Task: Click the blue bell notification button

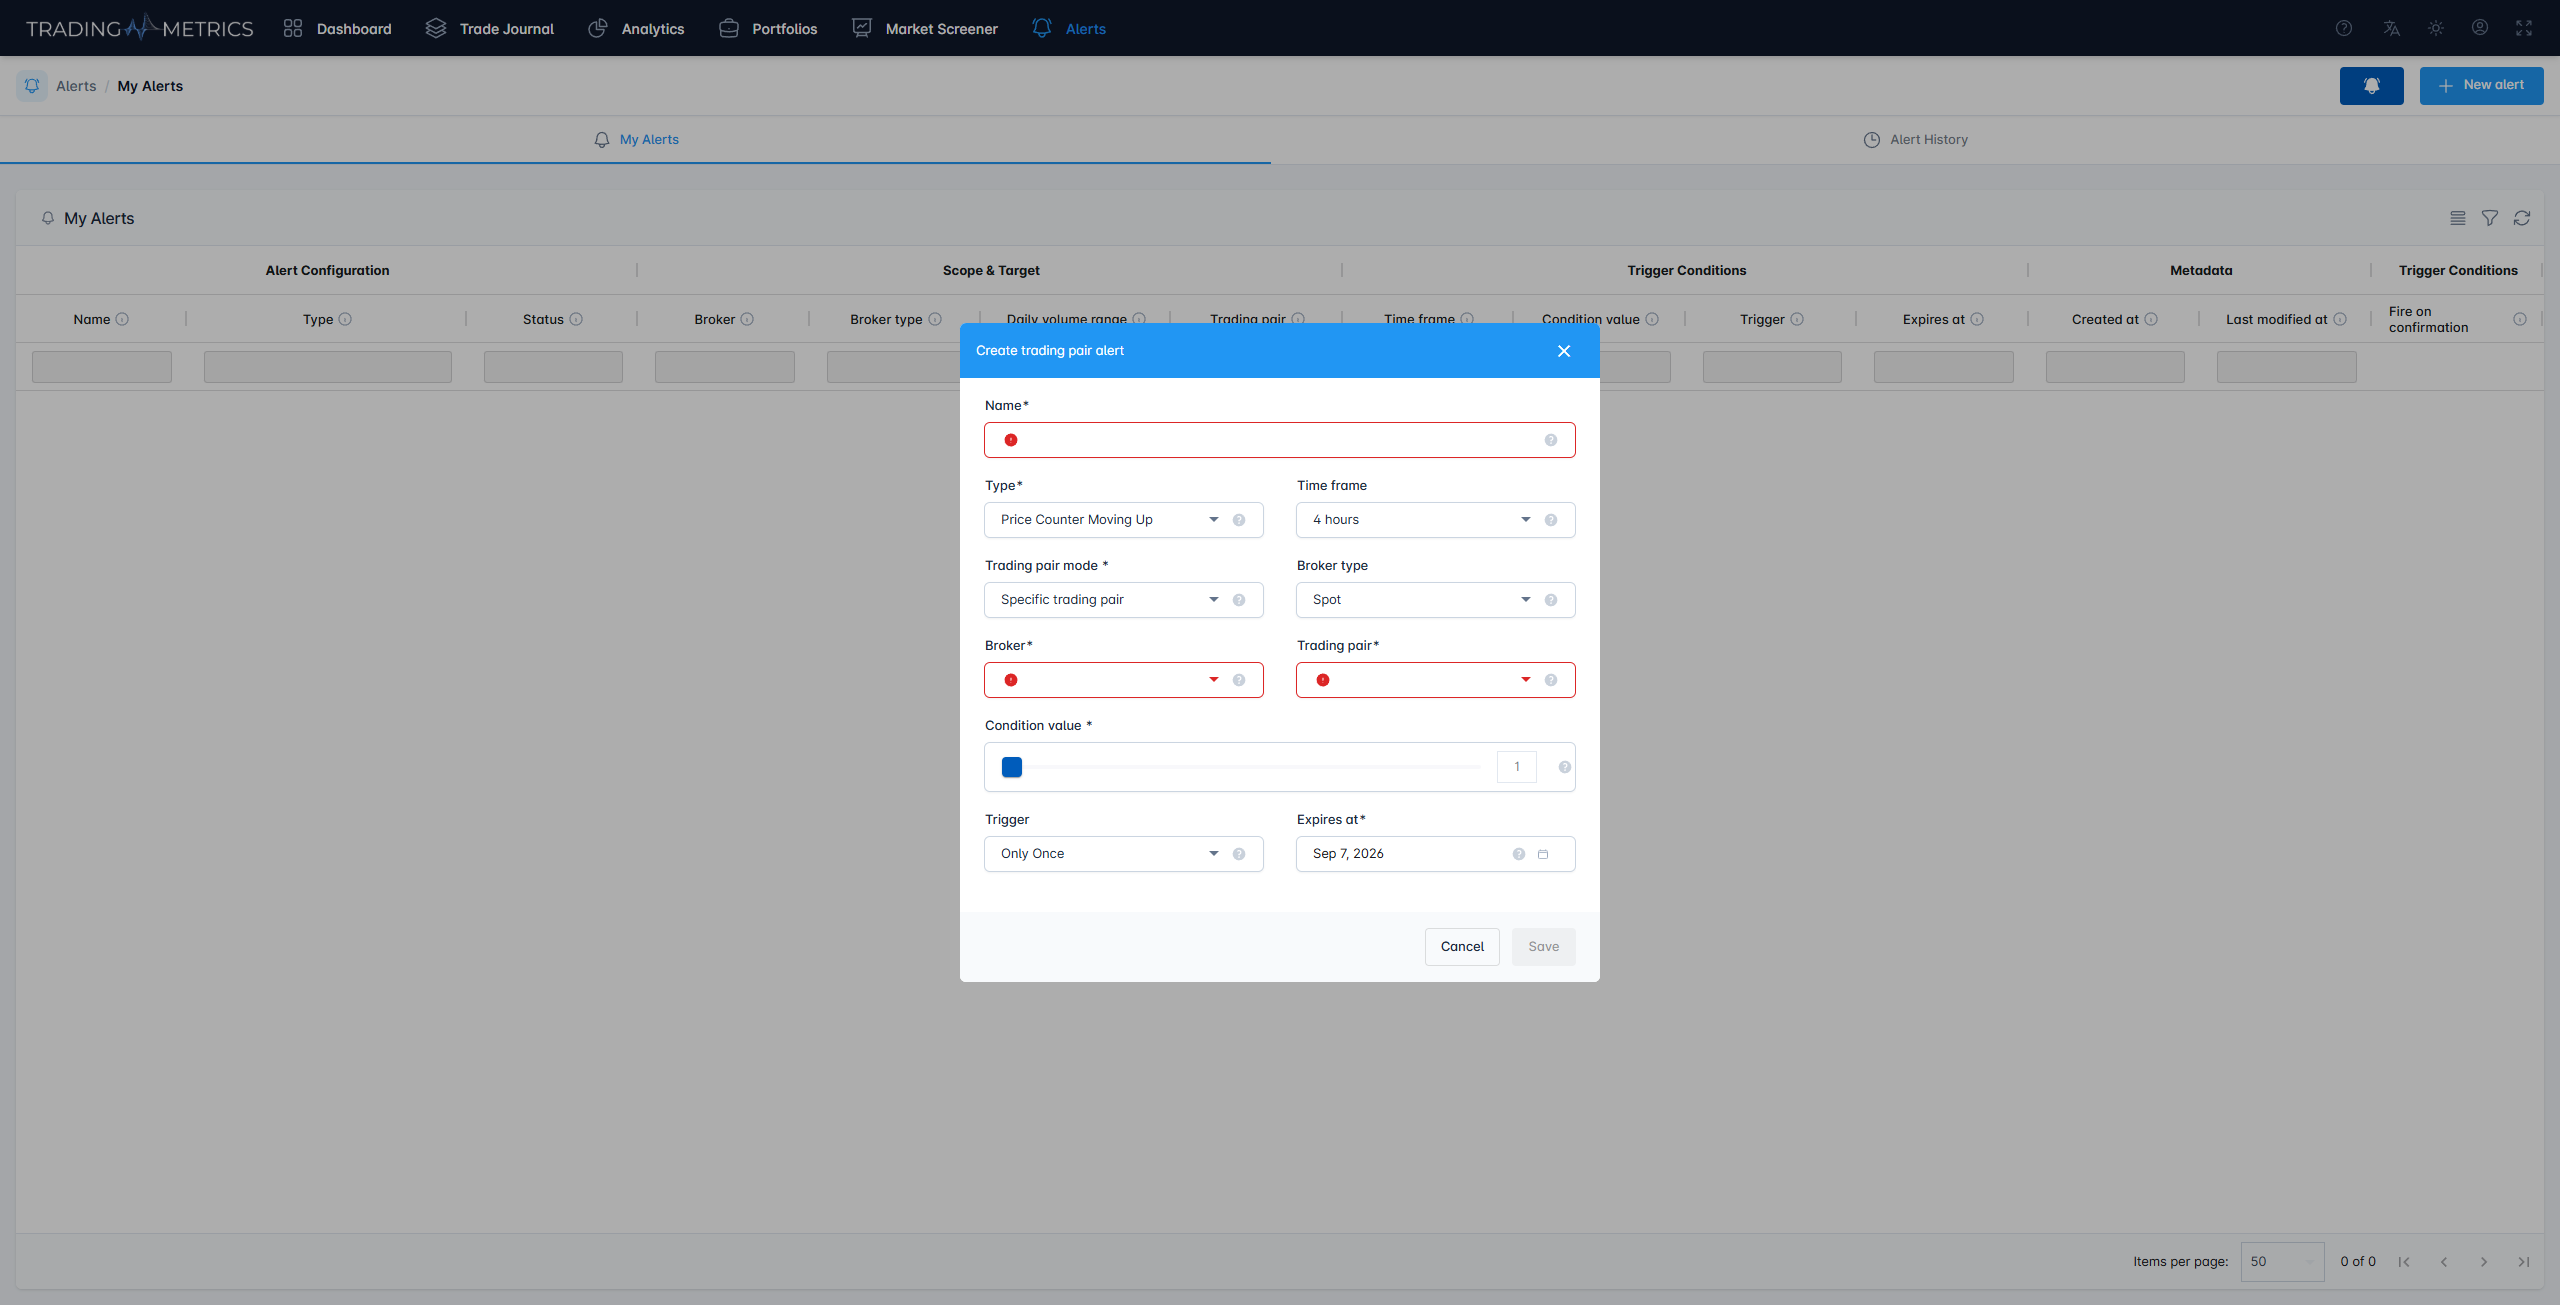Action: pos(2371,86)
